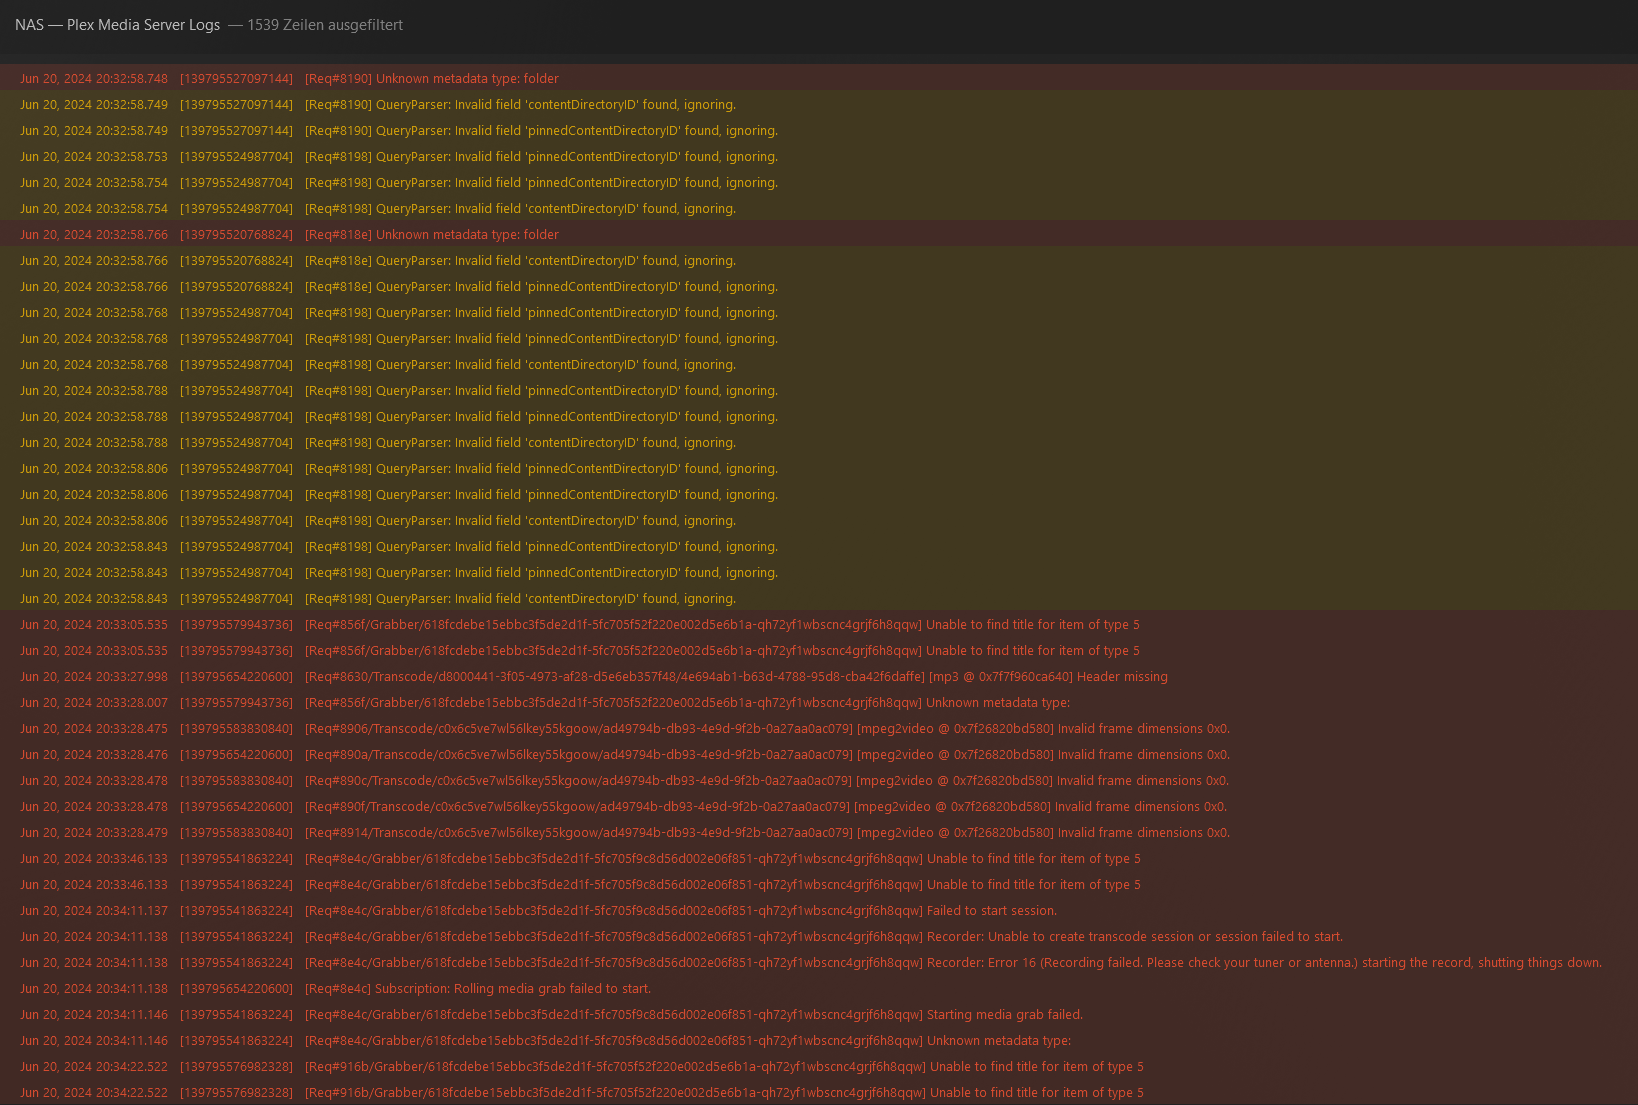Click the mp3 'Header missing' transcode message

coord(736,676)
